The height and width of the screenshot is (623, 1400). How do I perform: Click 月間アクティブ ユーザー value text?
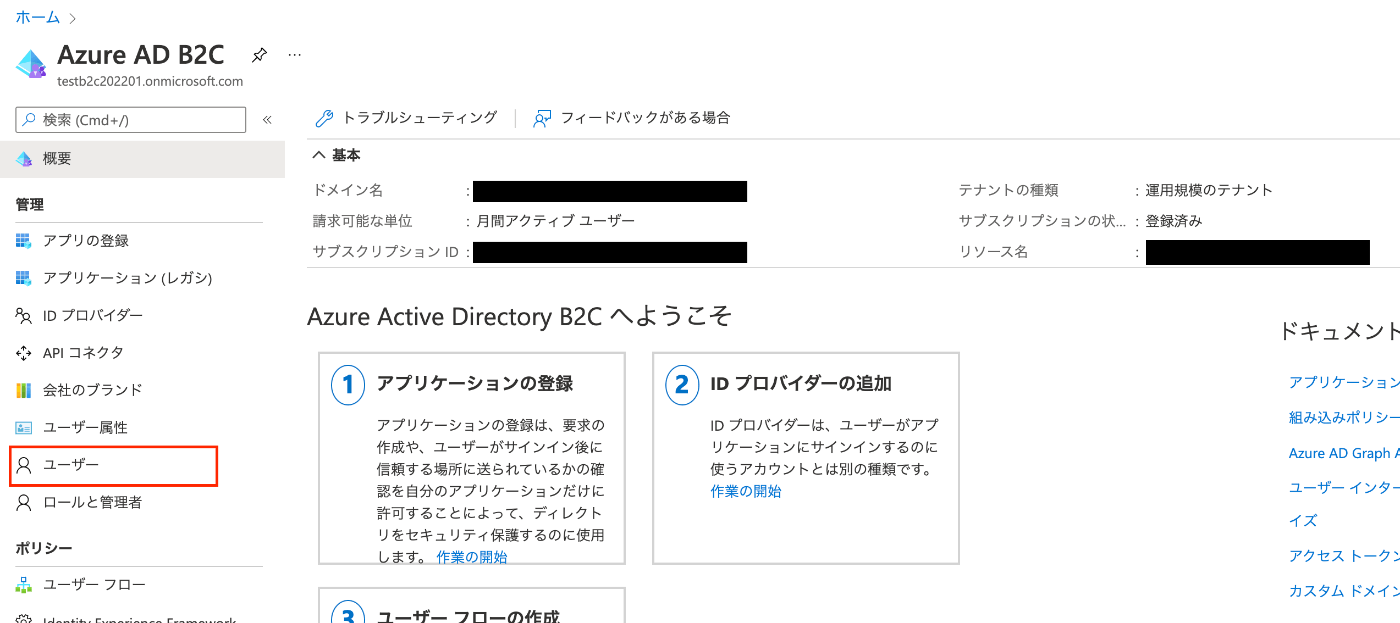556,221
